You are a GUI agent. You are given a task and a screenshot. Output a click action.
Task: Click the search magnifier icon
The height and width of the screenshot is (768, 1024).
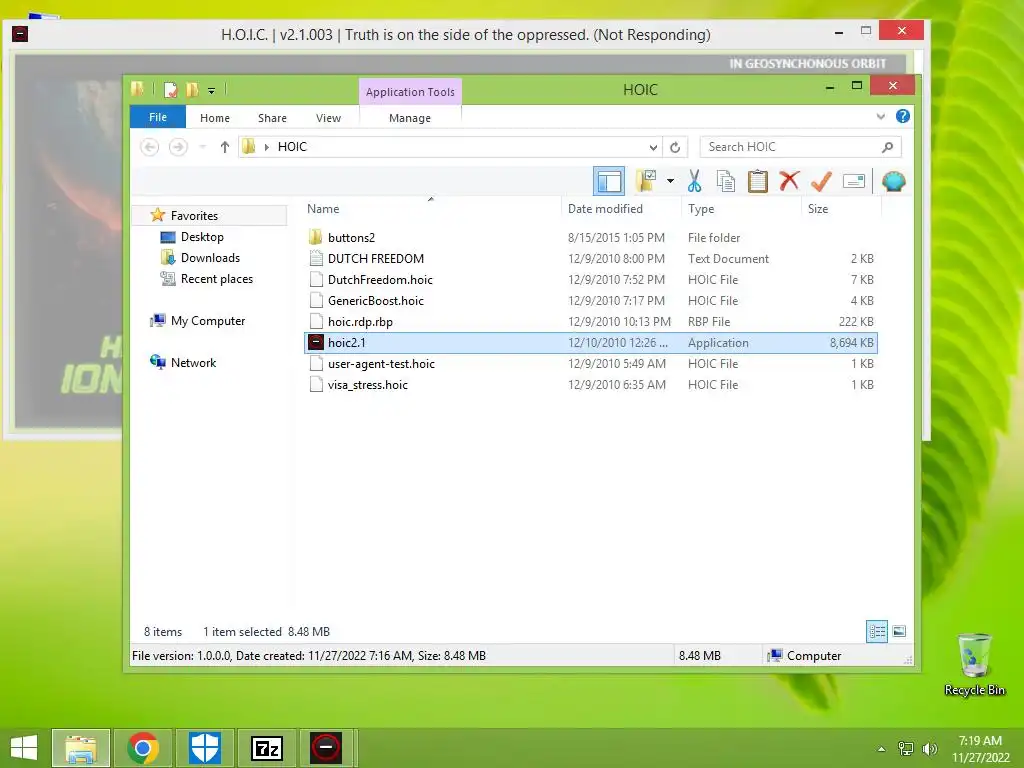888,147
